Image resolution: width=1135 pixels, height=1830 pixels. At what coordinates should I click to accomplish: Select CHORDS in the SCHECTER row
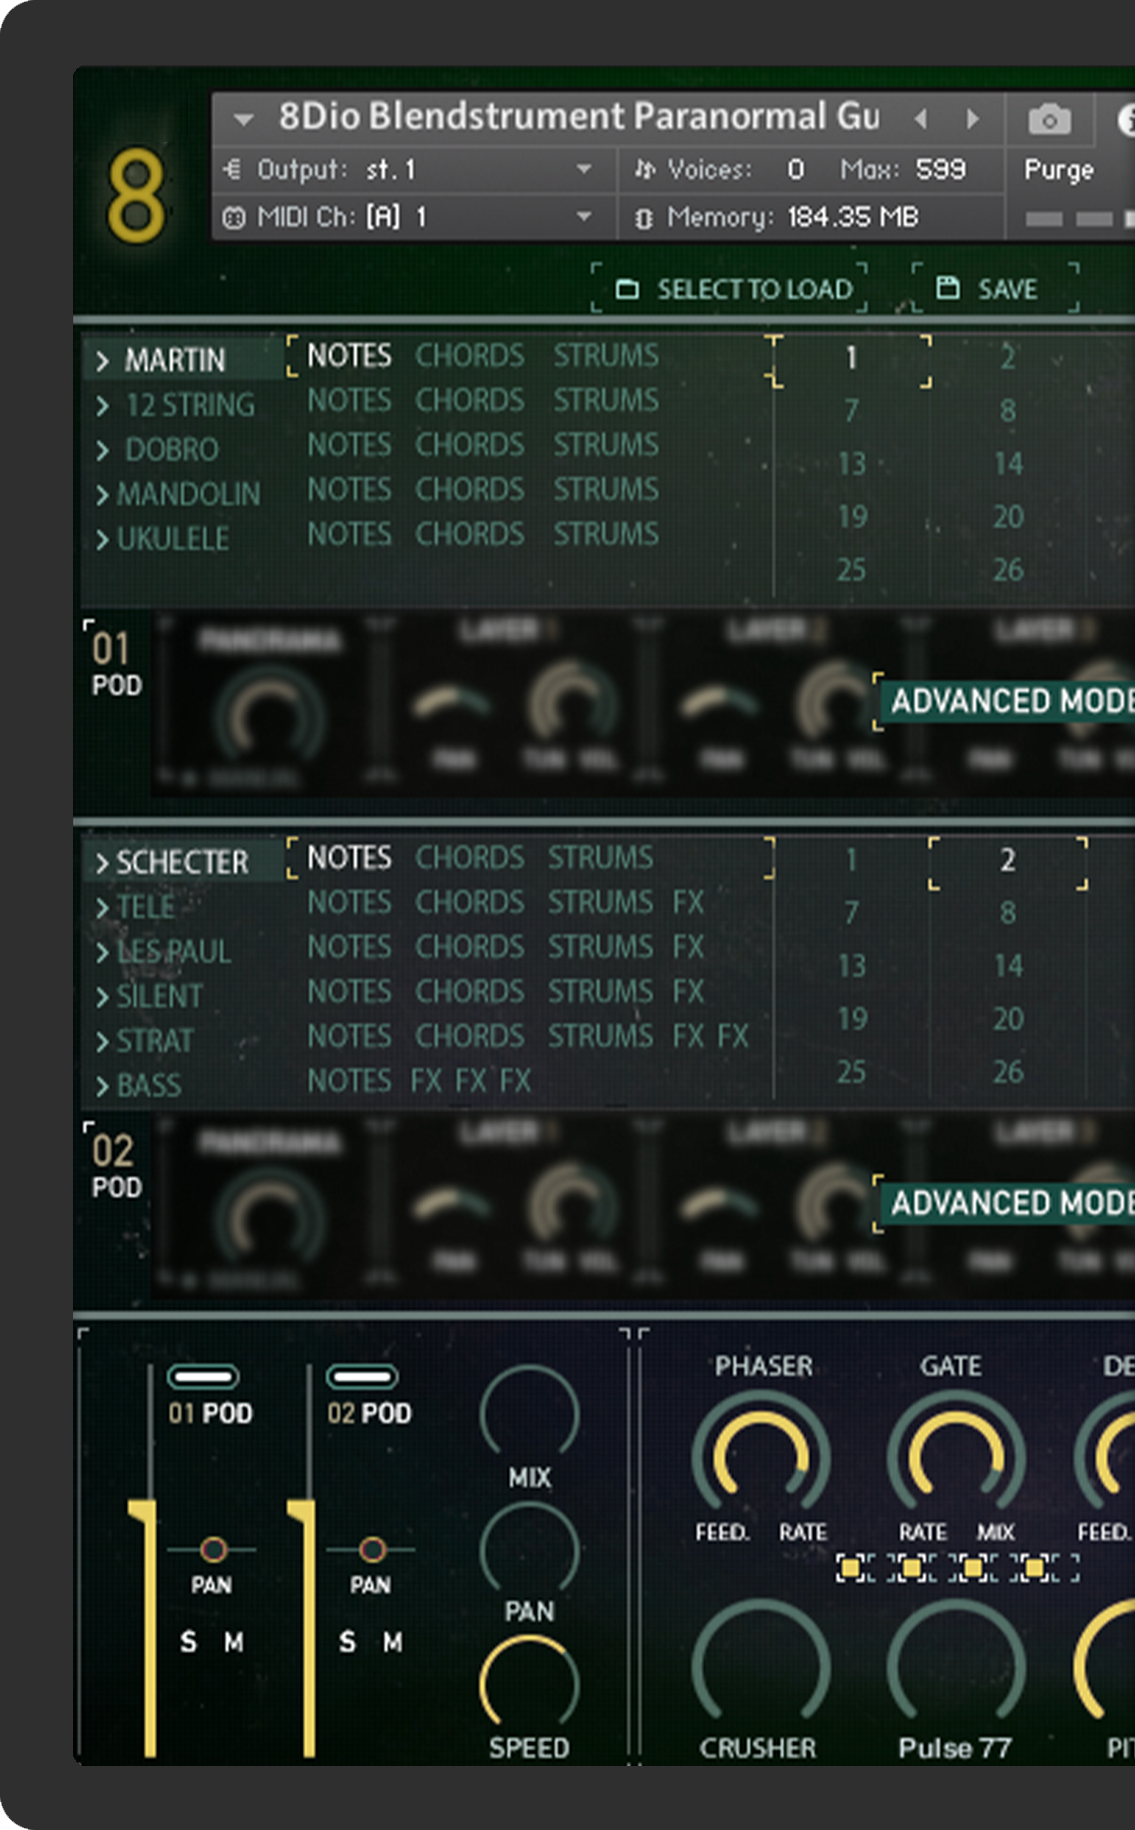point(469,857)
